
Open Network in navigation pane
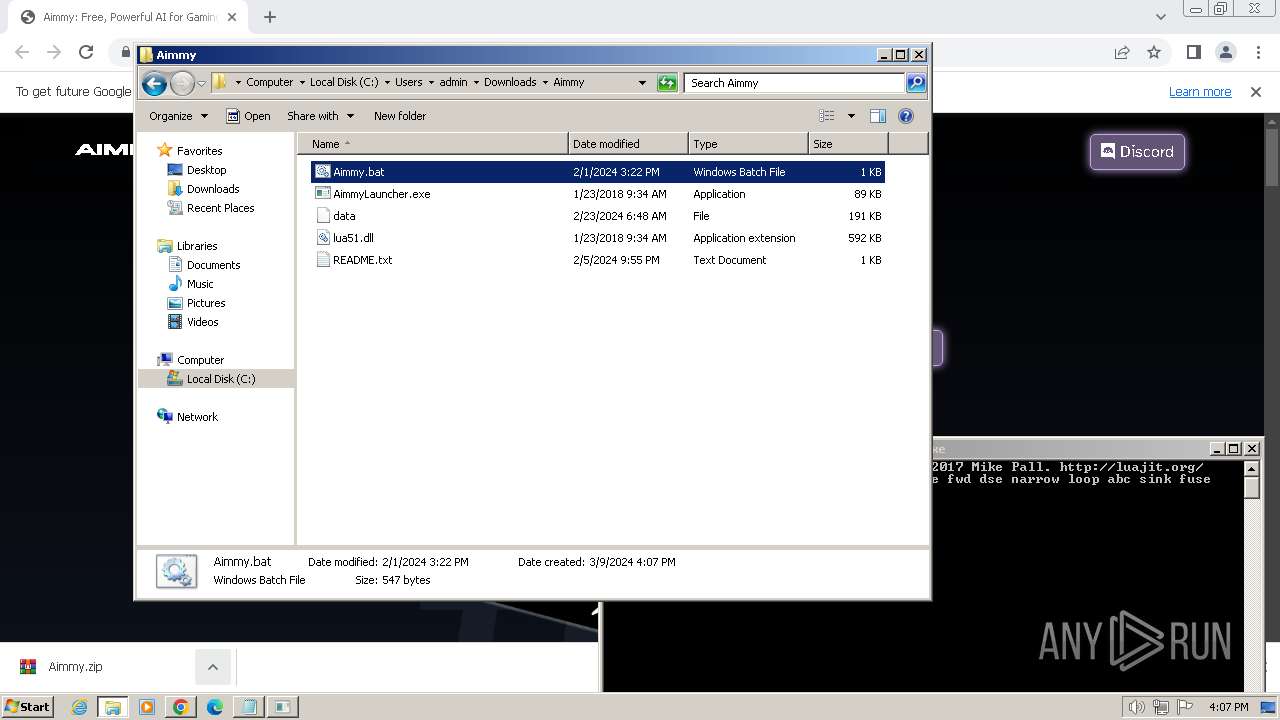coord(197,417)
